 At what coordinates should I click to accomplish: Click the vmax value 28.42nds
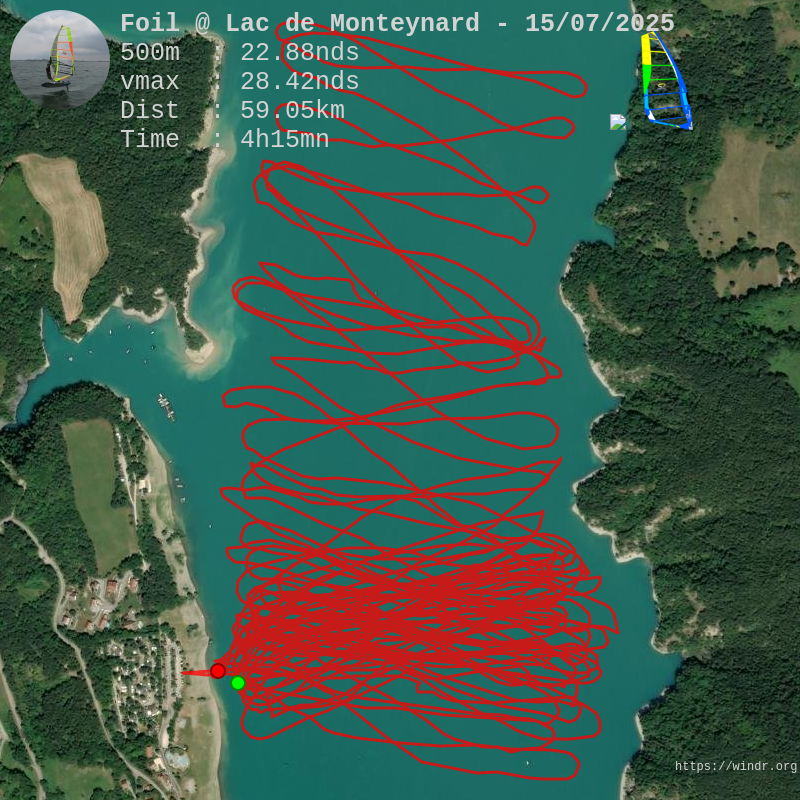[299, 82]
